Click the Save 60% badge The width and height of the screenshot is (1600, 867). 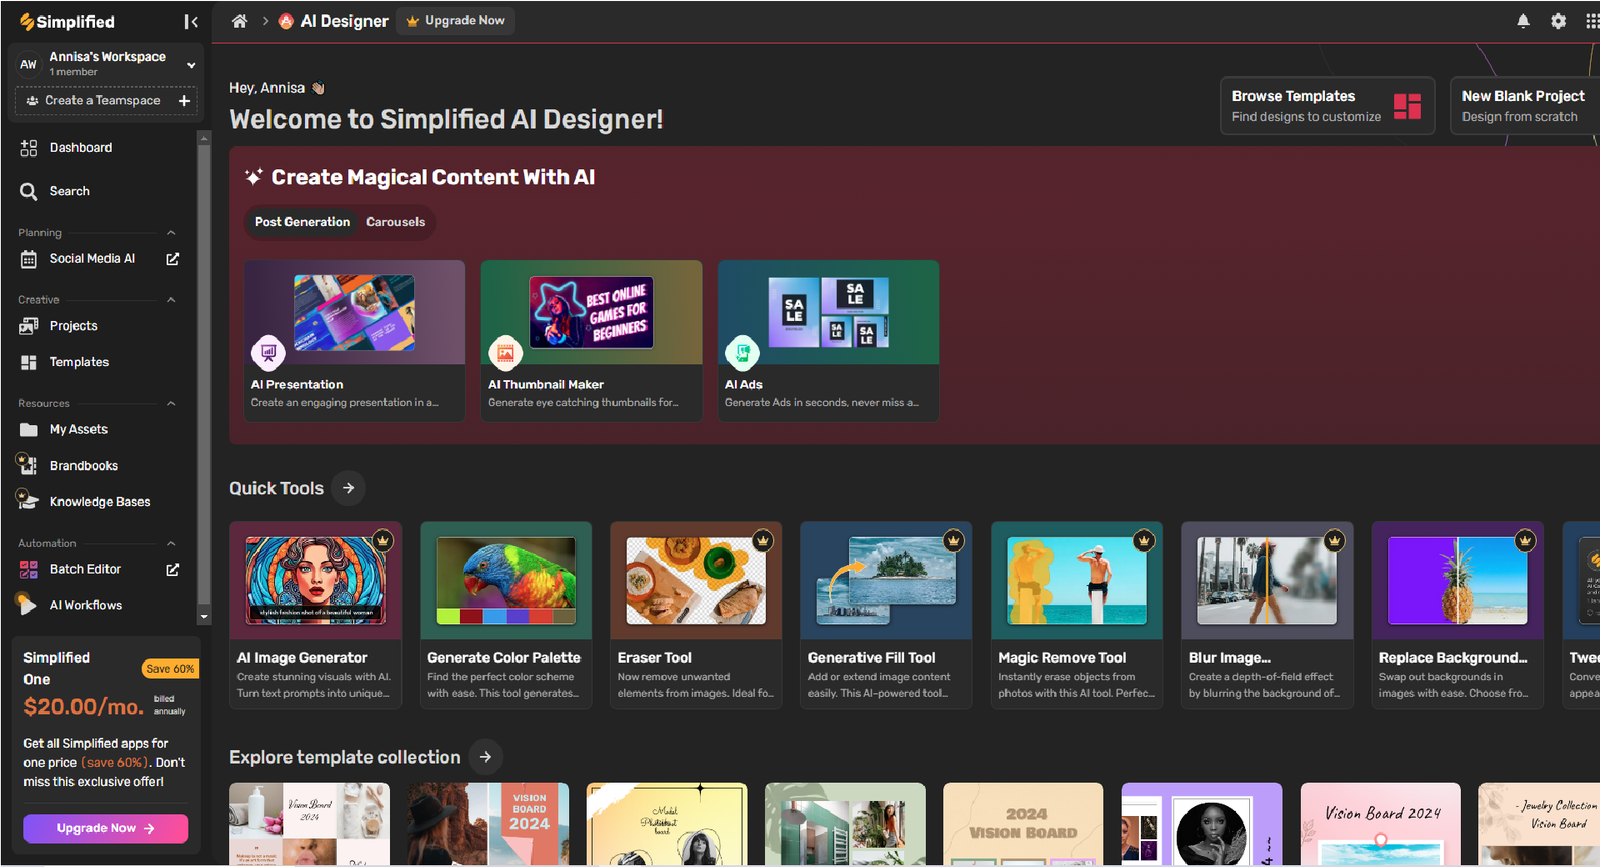coord(170,669)
